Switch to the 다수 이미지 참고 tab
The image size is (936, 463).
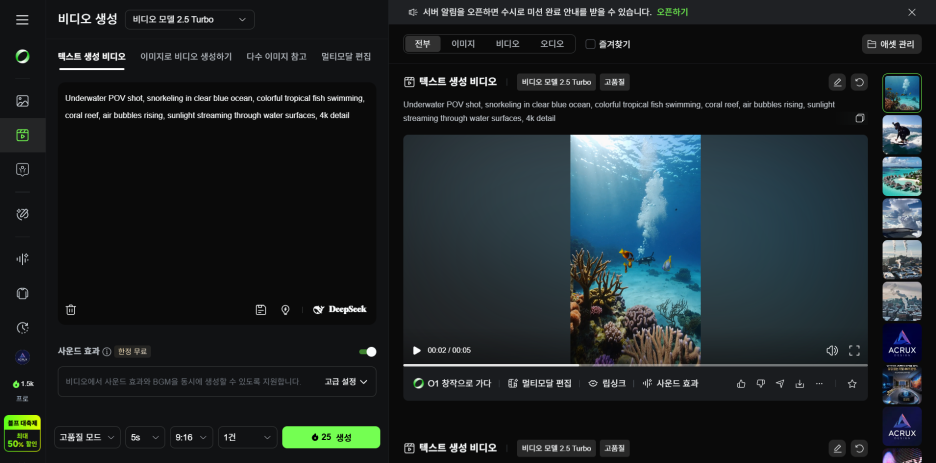coord(276,57)
